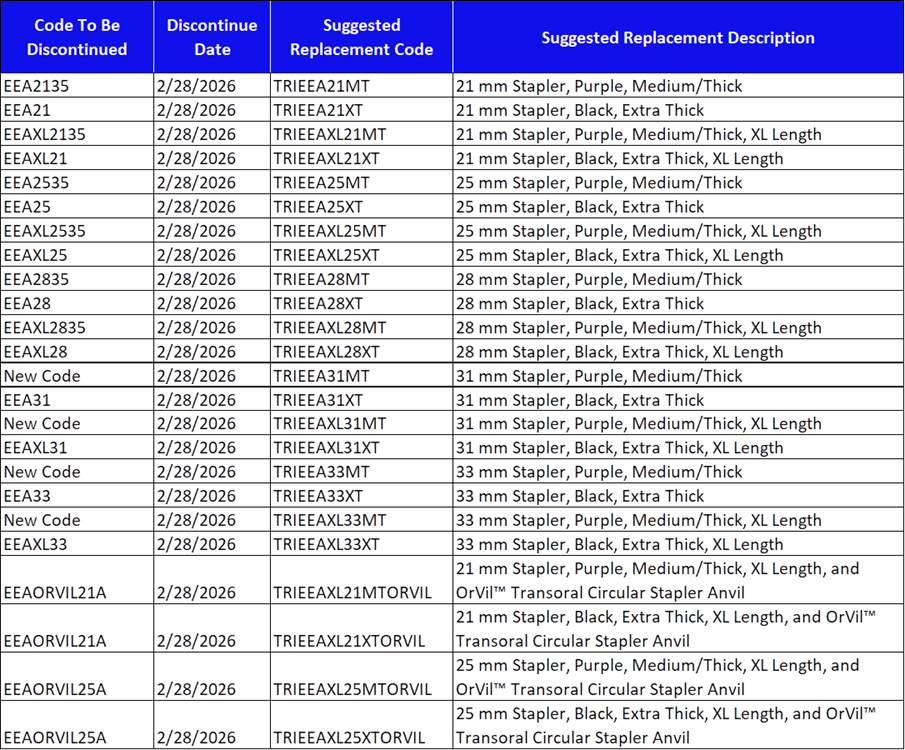Select the EEAXL33 code cell
Viewport: 905px width, 750px height.
tap(36, 545)
